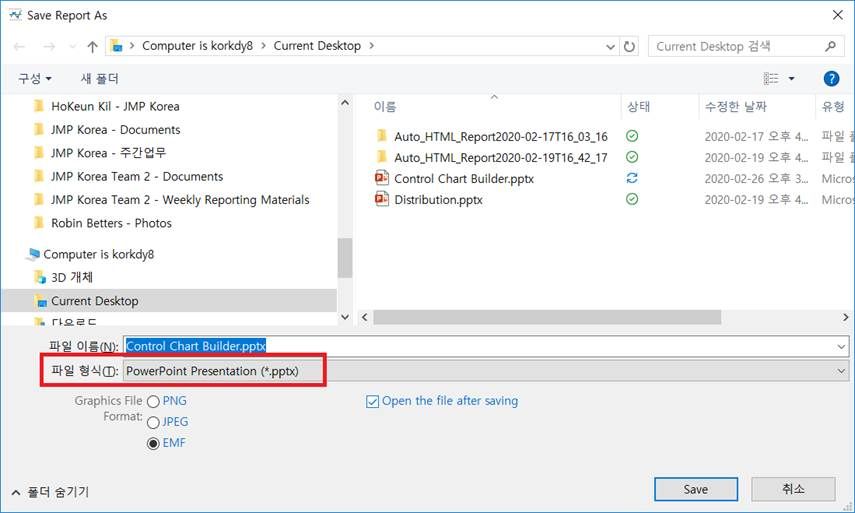This screenshot has height=513, width=855.
Task: Click the view options icon
Action: click(772, 78)
